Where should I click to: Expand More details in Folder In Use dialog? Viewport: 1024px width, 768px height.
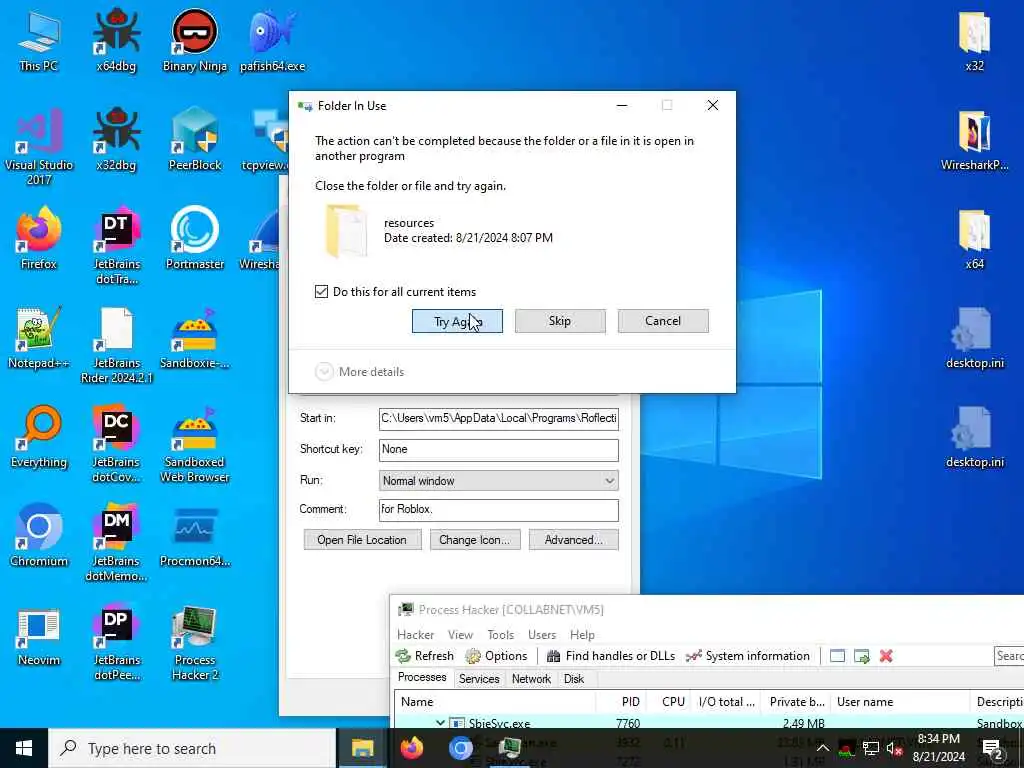pos(360,372)
